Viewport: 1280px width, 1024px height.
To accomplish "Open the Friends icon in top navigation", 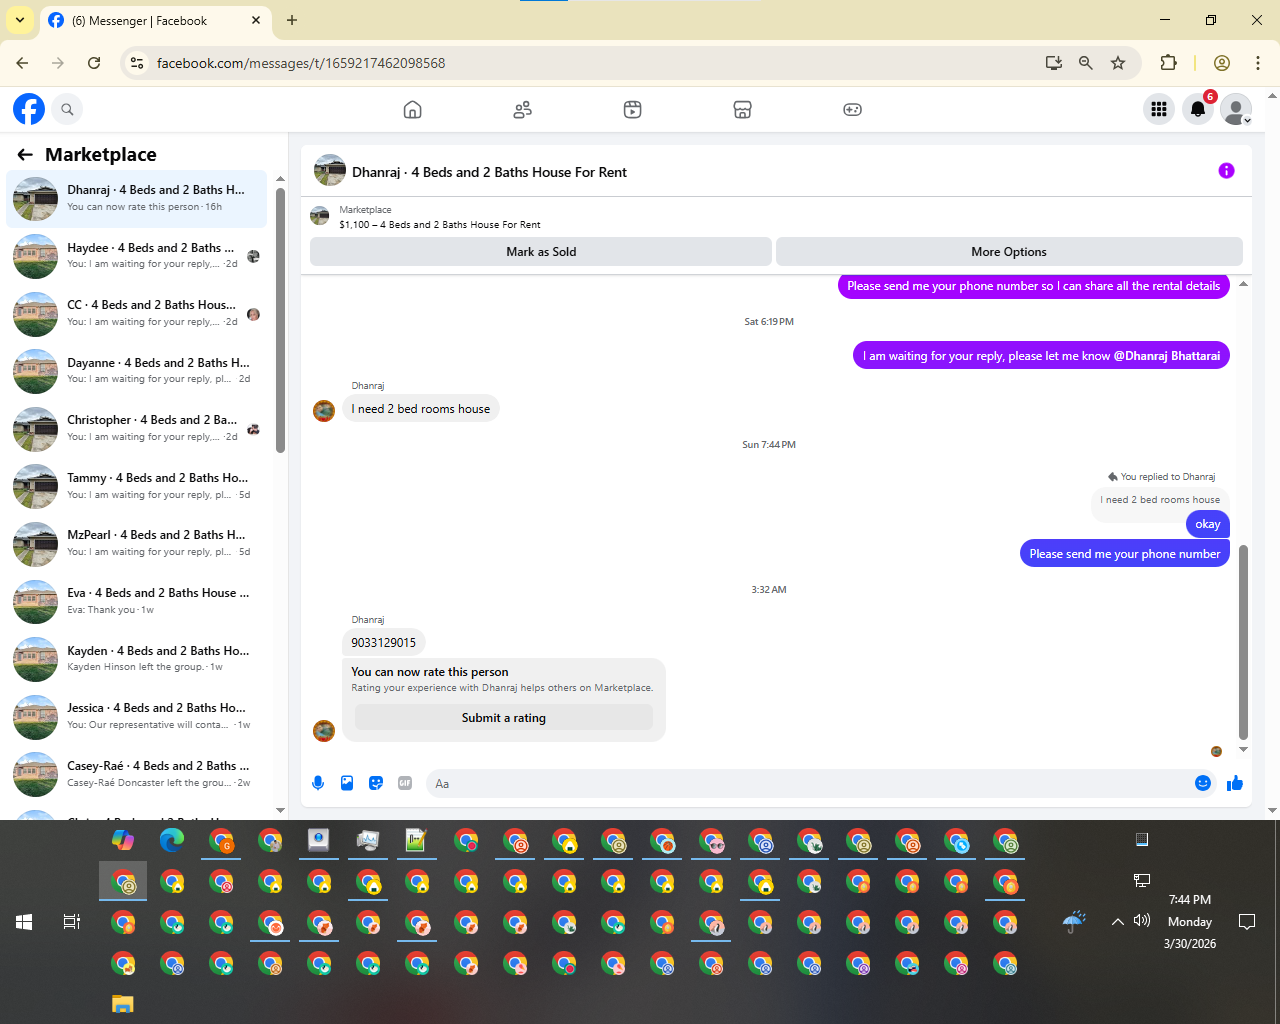I will pos(522,109).
